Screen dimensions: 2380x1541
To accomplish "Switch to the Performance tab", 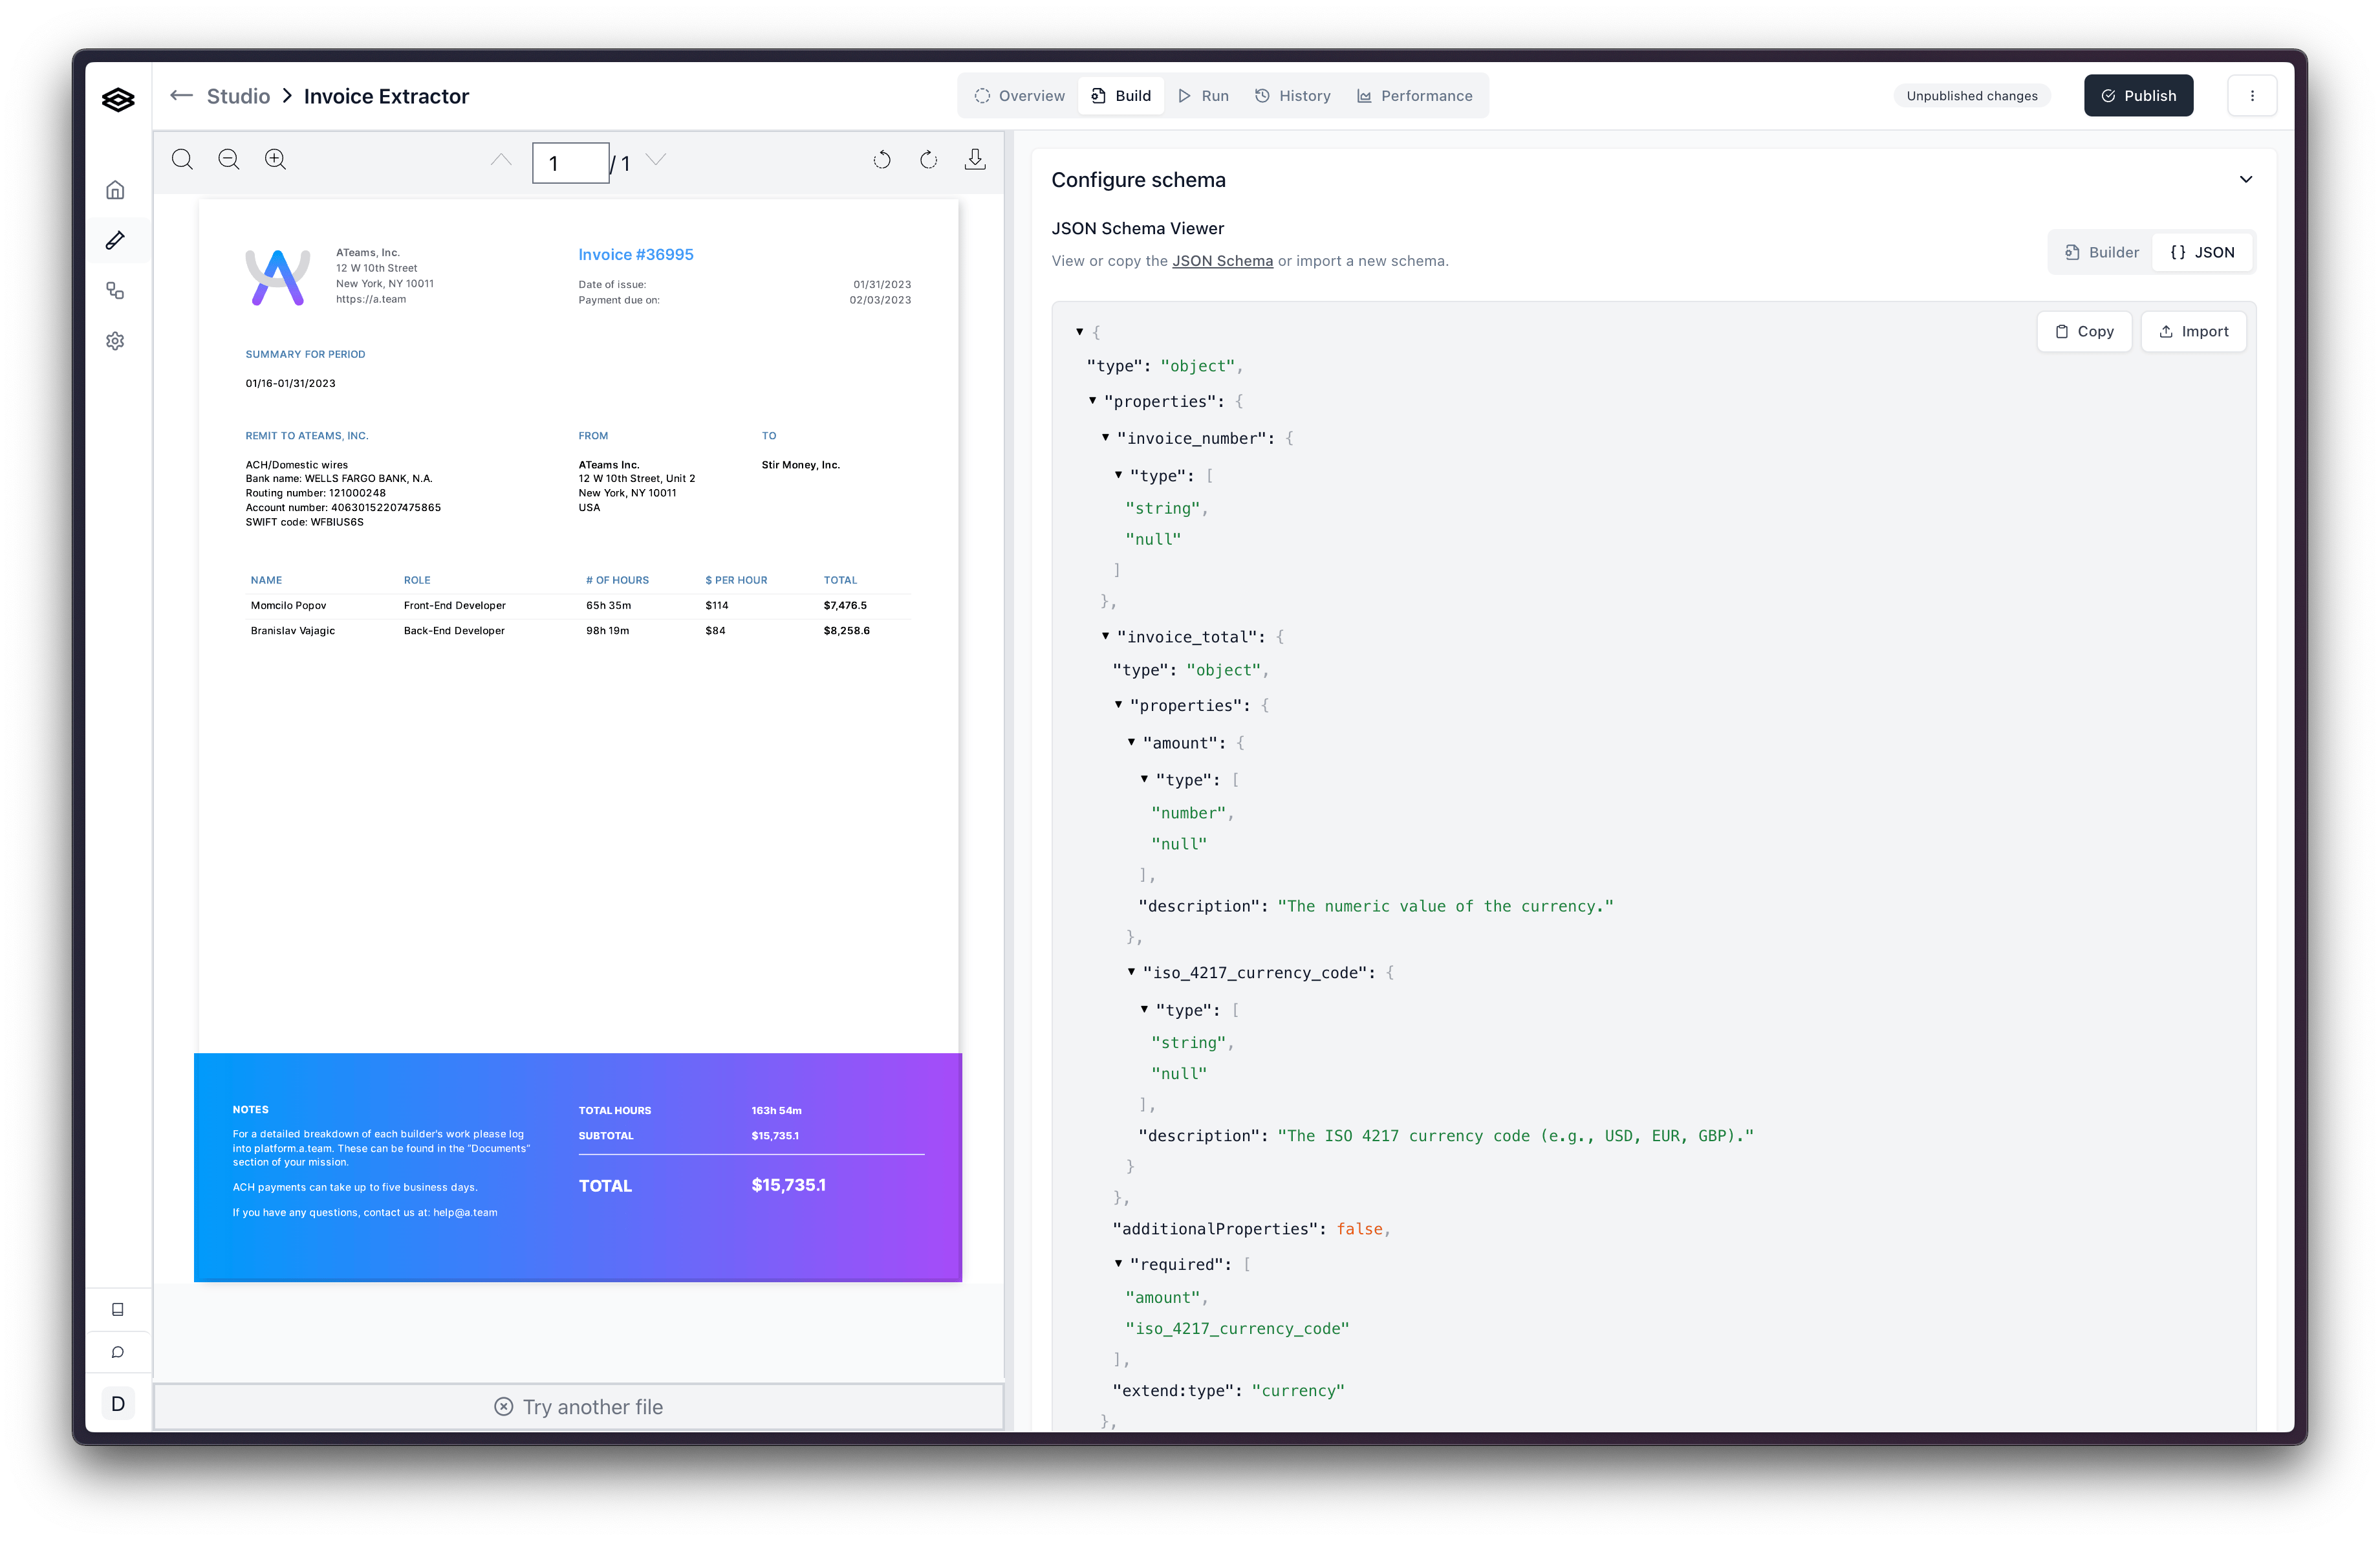I will pos(1414,96).
